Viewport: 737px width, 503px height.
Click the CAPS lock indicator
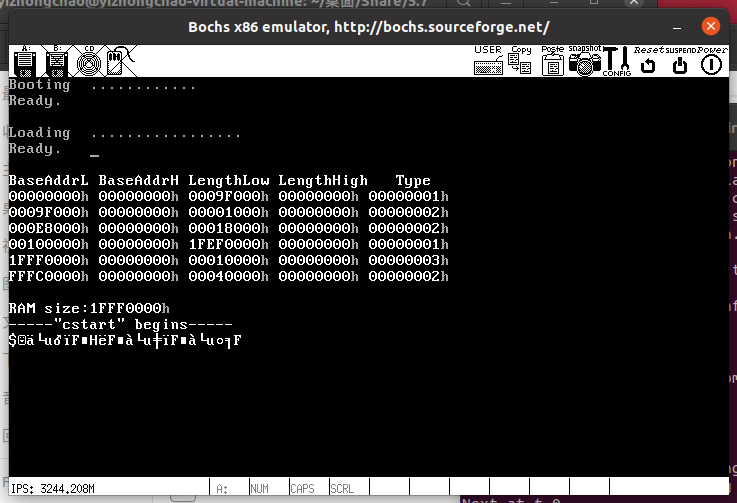click(302, 489)
